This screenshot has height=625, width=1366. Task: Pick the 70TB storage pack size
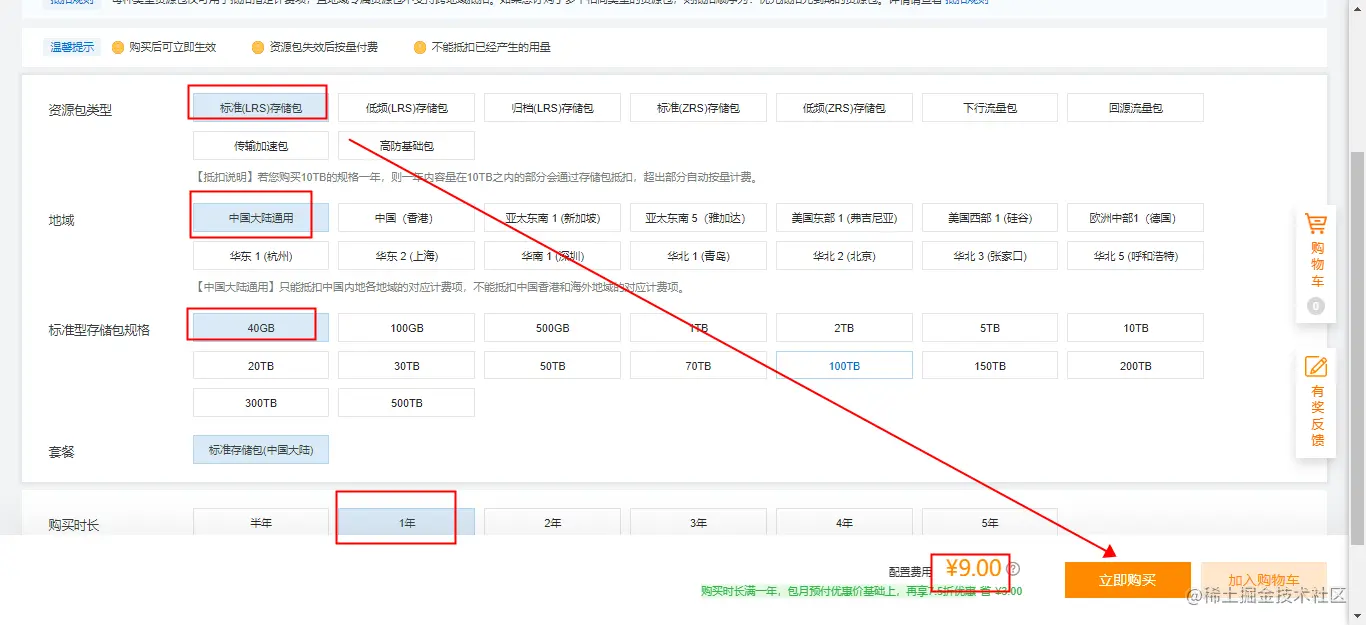coord(698,366)
